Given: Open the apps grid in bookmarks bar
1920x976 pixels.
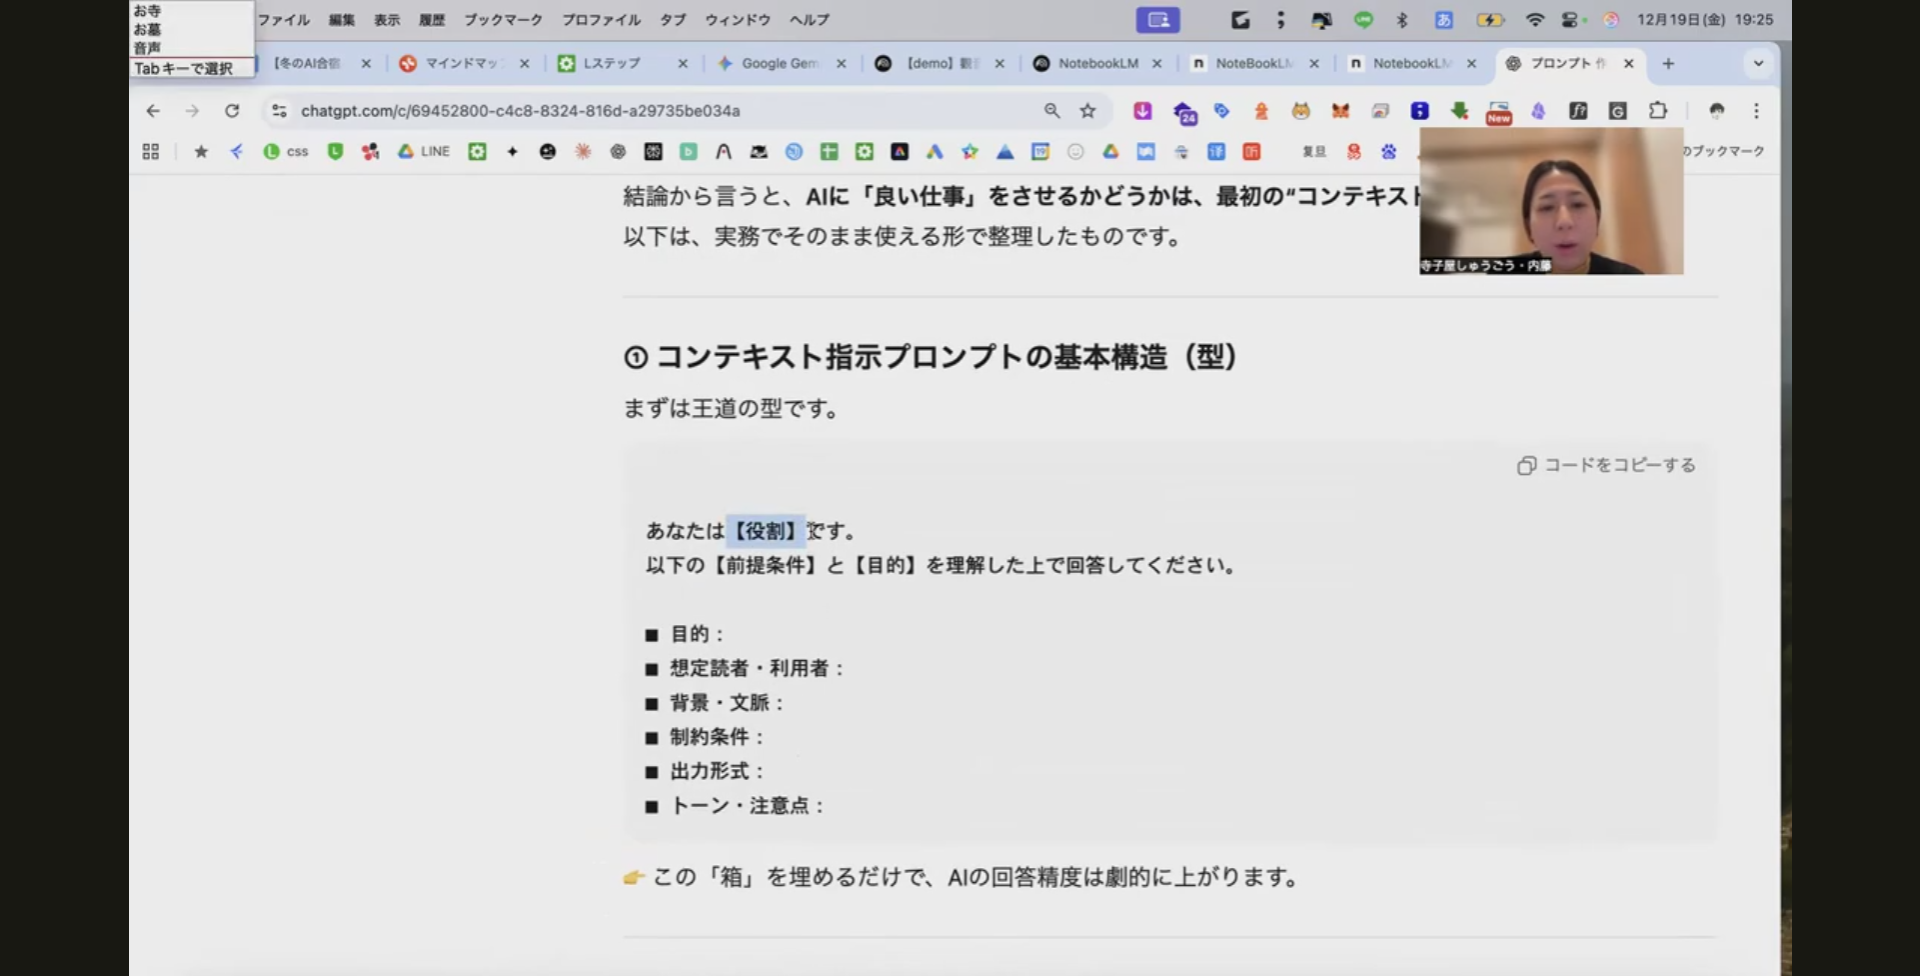Looking at the screenshot, I should point(151,151).
